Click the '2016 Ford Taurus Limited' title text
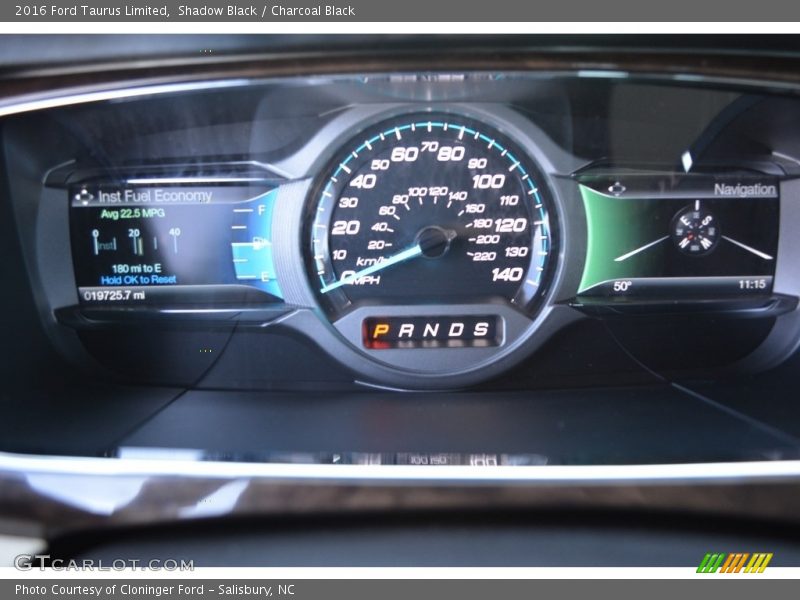 [x=92, y=11]
